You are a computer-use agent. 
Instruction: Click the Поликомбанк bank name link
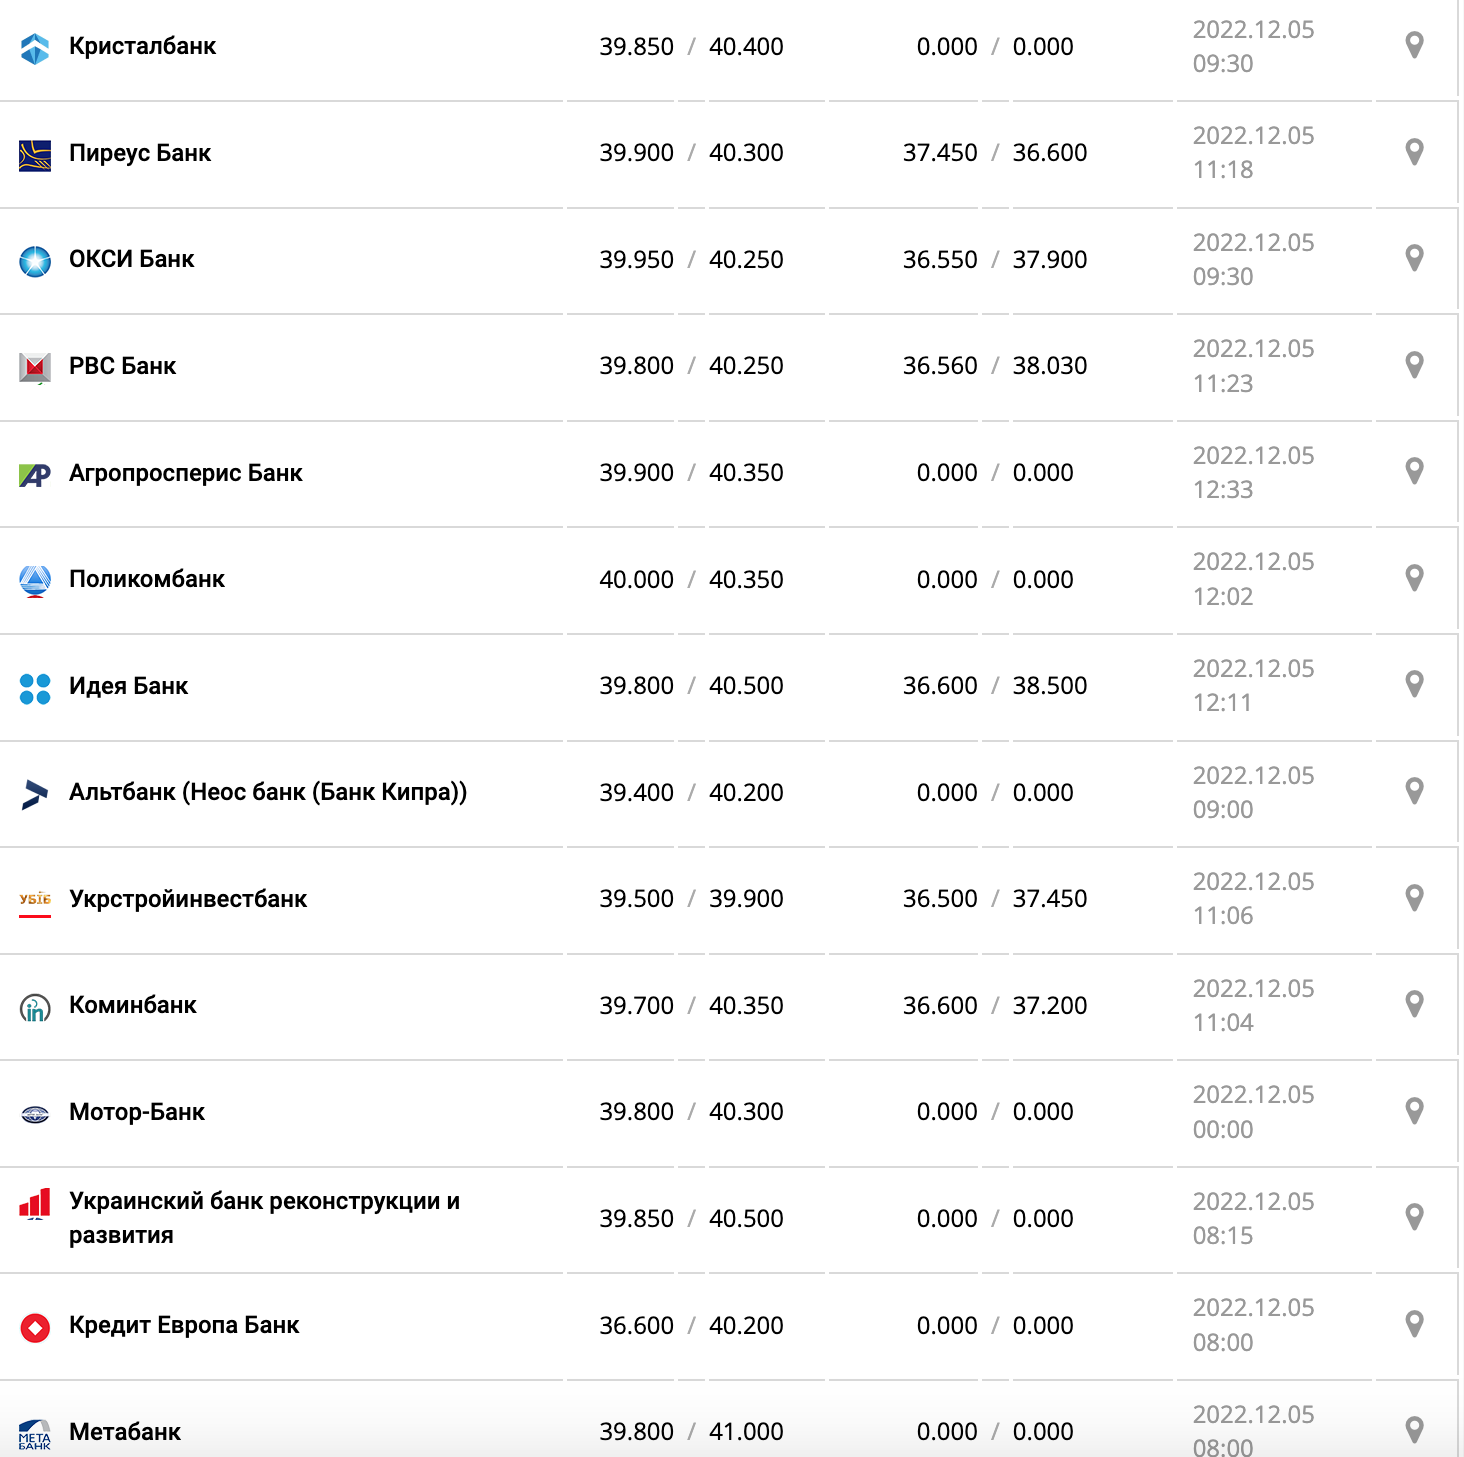(147, 579)
